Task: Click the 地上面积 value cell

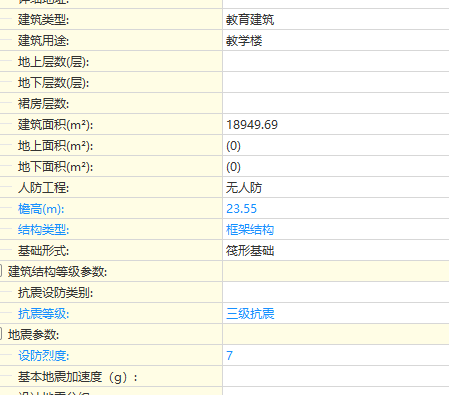Action: [x=336, y=145]
